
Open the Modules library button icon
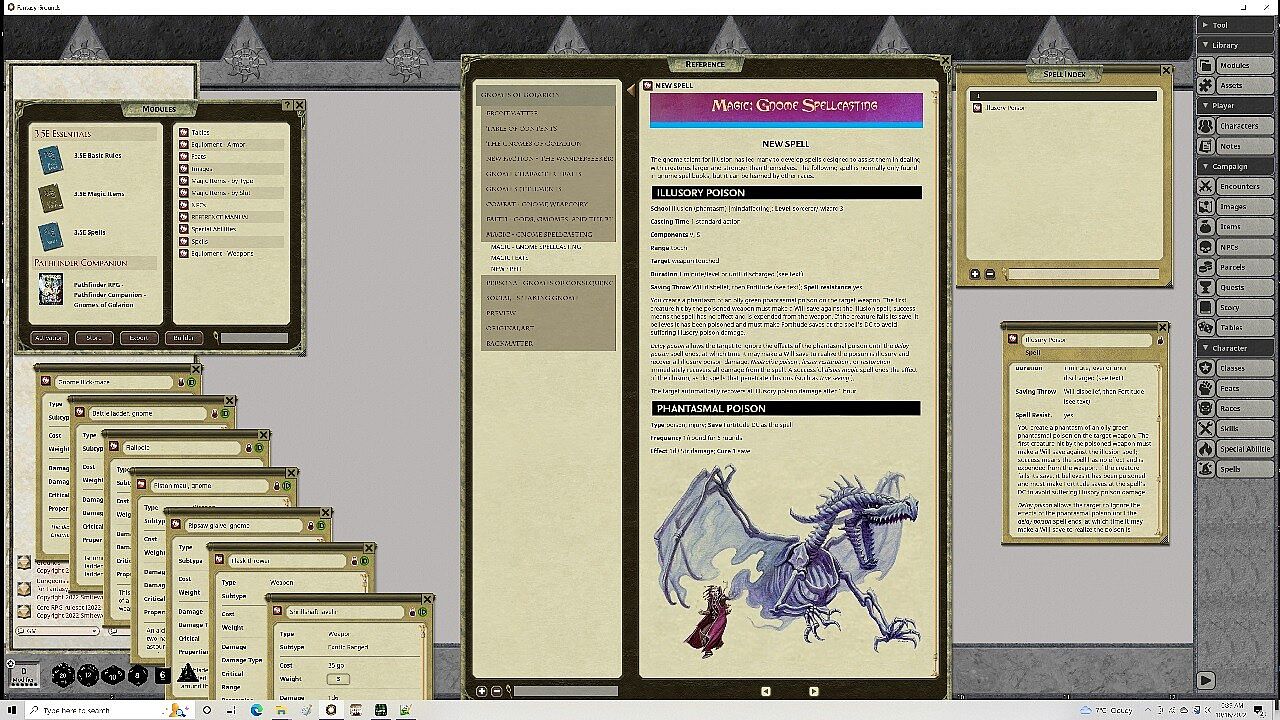[1206, 65]
